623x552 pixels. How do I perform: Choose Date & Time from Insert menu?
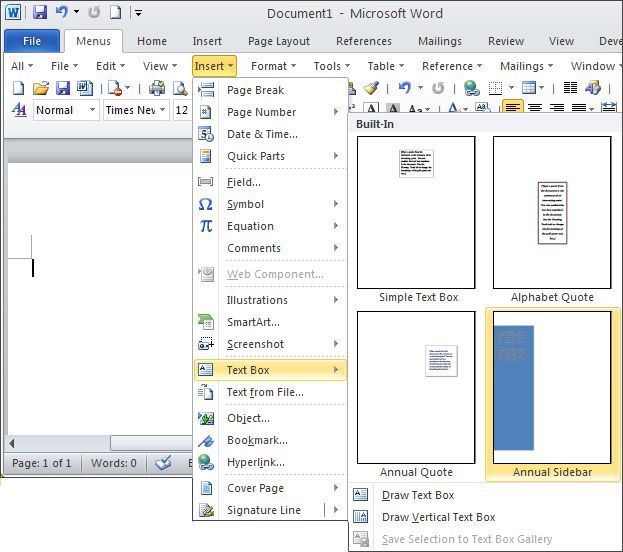[x=270, y=134]
